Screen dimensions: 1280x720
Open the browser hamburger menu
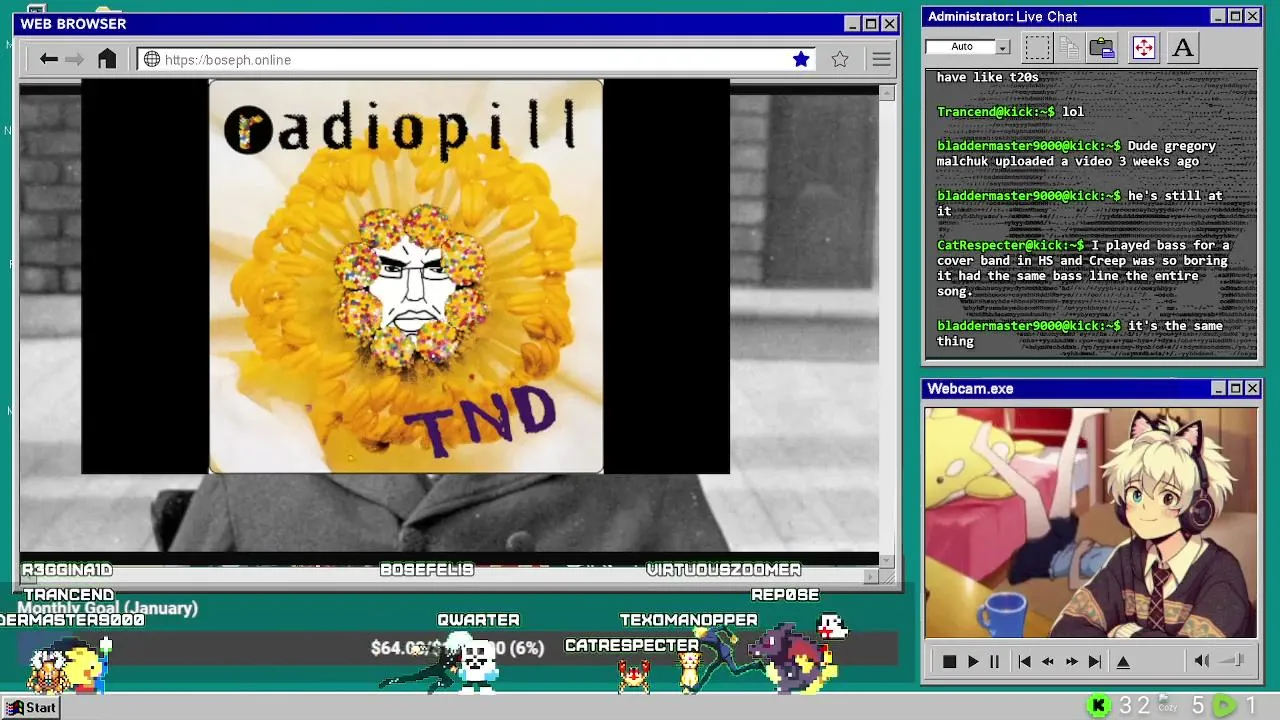coord(881,59)
